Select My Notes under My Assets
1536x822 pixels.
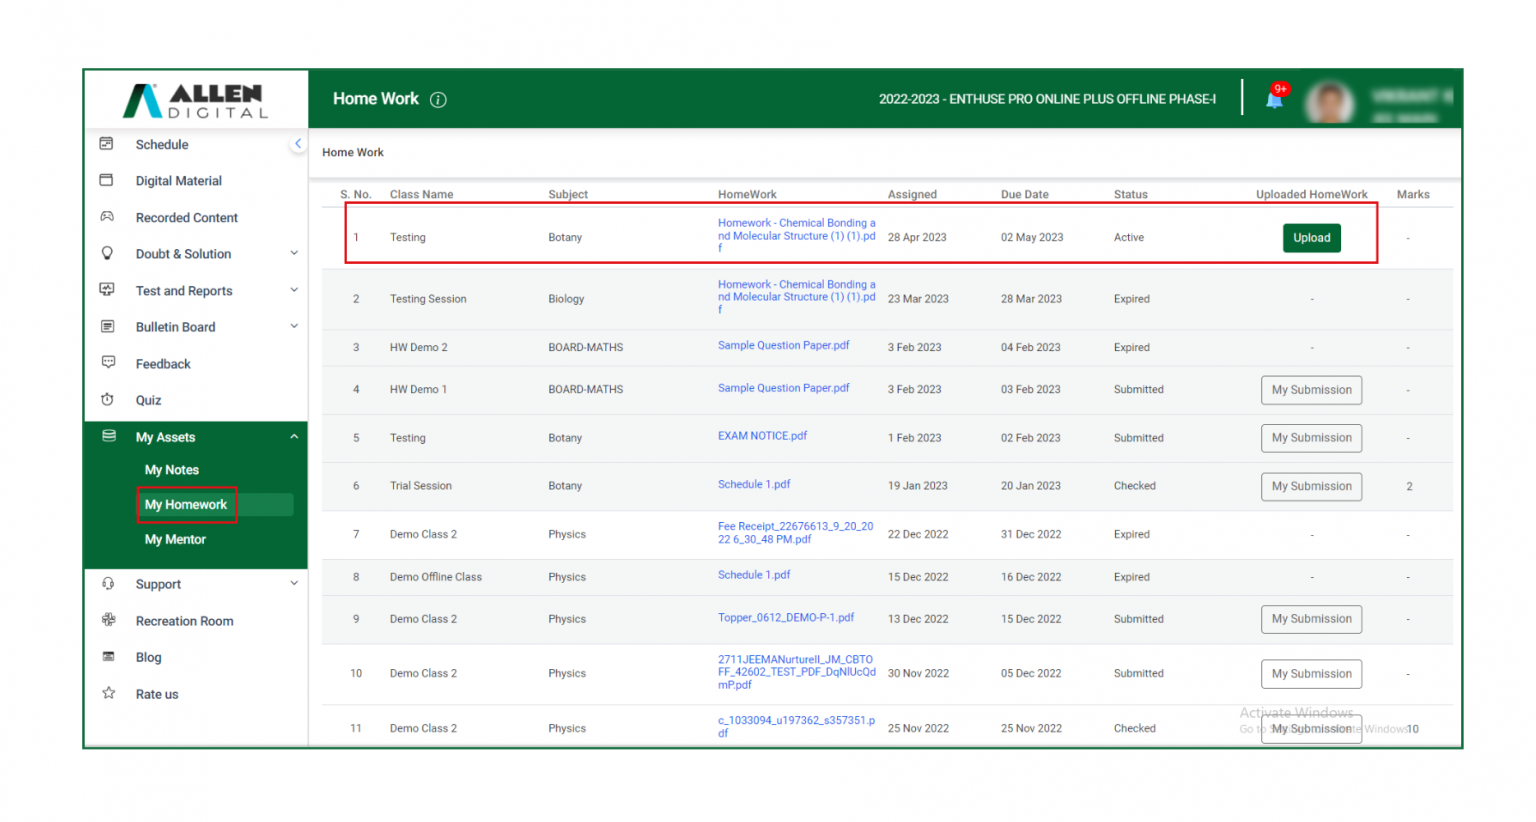pos(172,470)
